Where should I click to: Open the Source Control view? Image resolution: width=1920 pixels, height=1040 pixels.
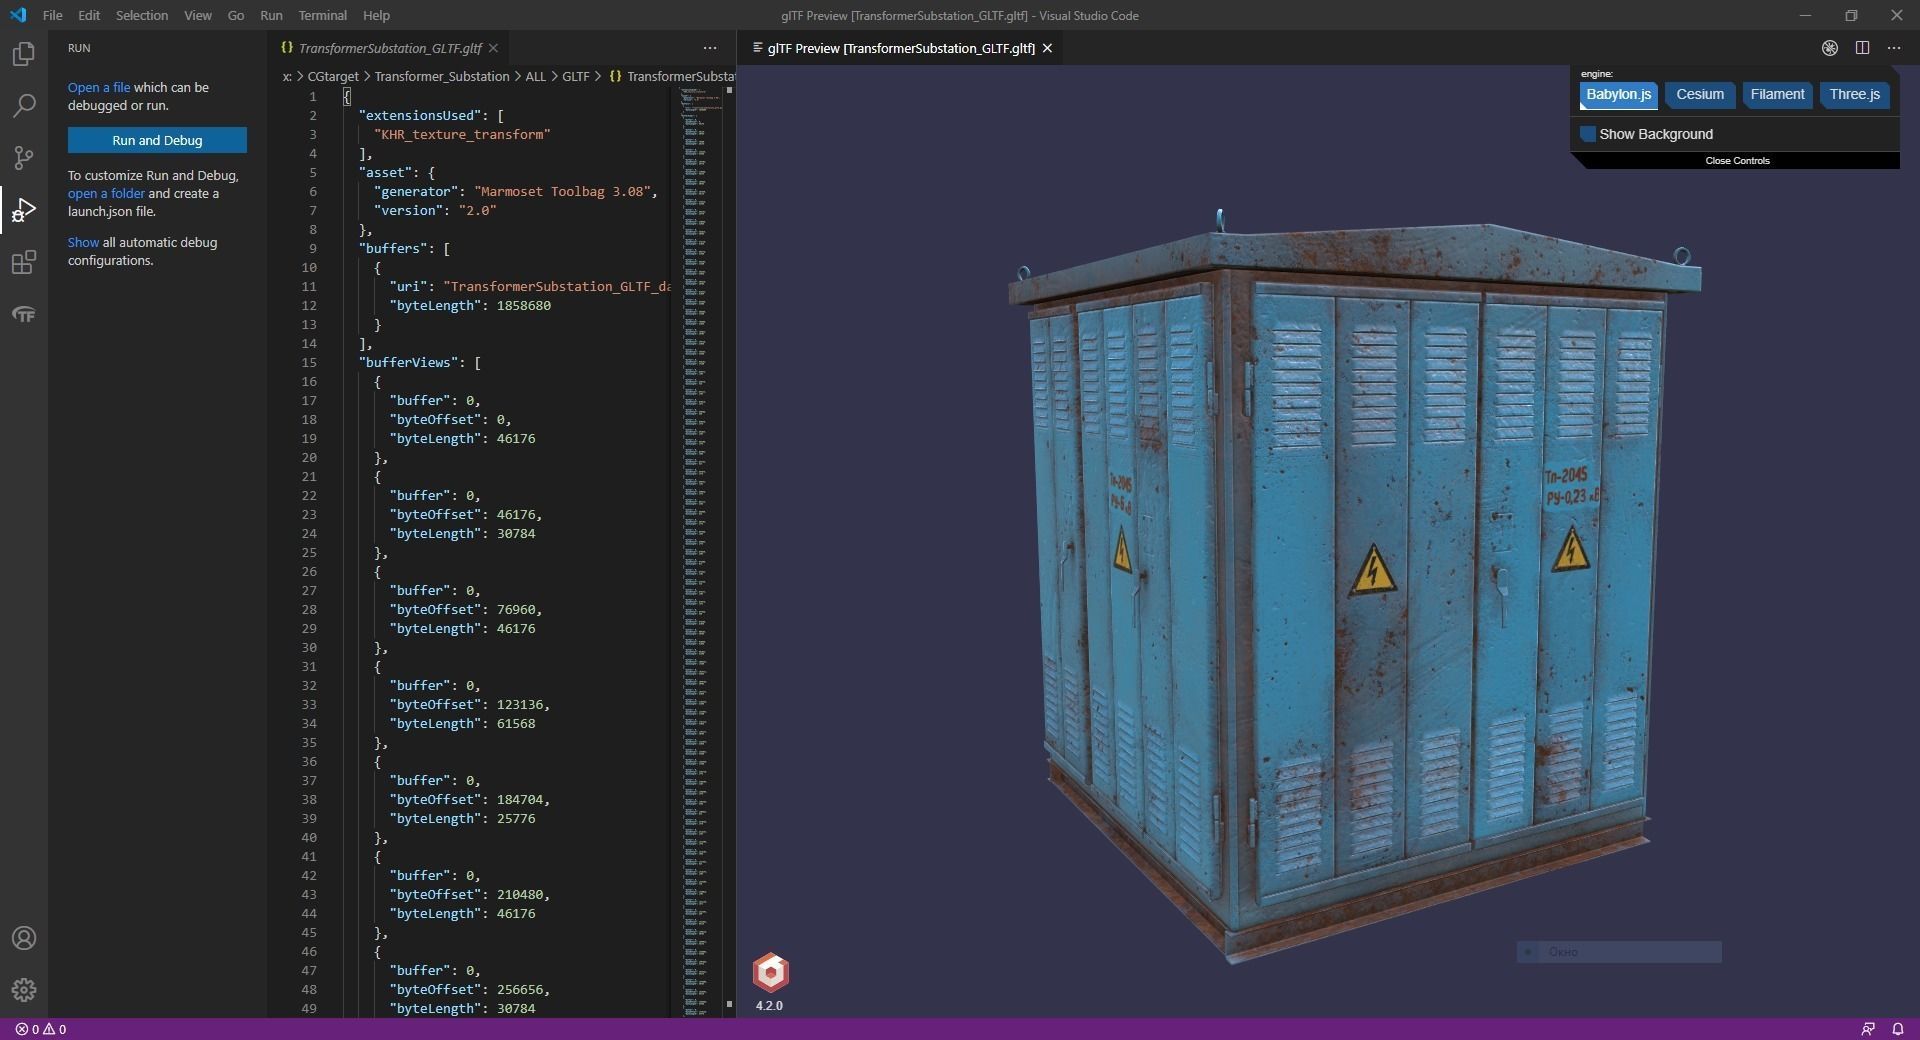(x=23, y=157)
